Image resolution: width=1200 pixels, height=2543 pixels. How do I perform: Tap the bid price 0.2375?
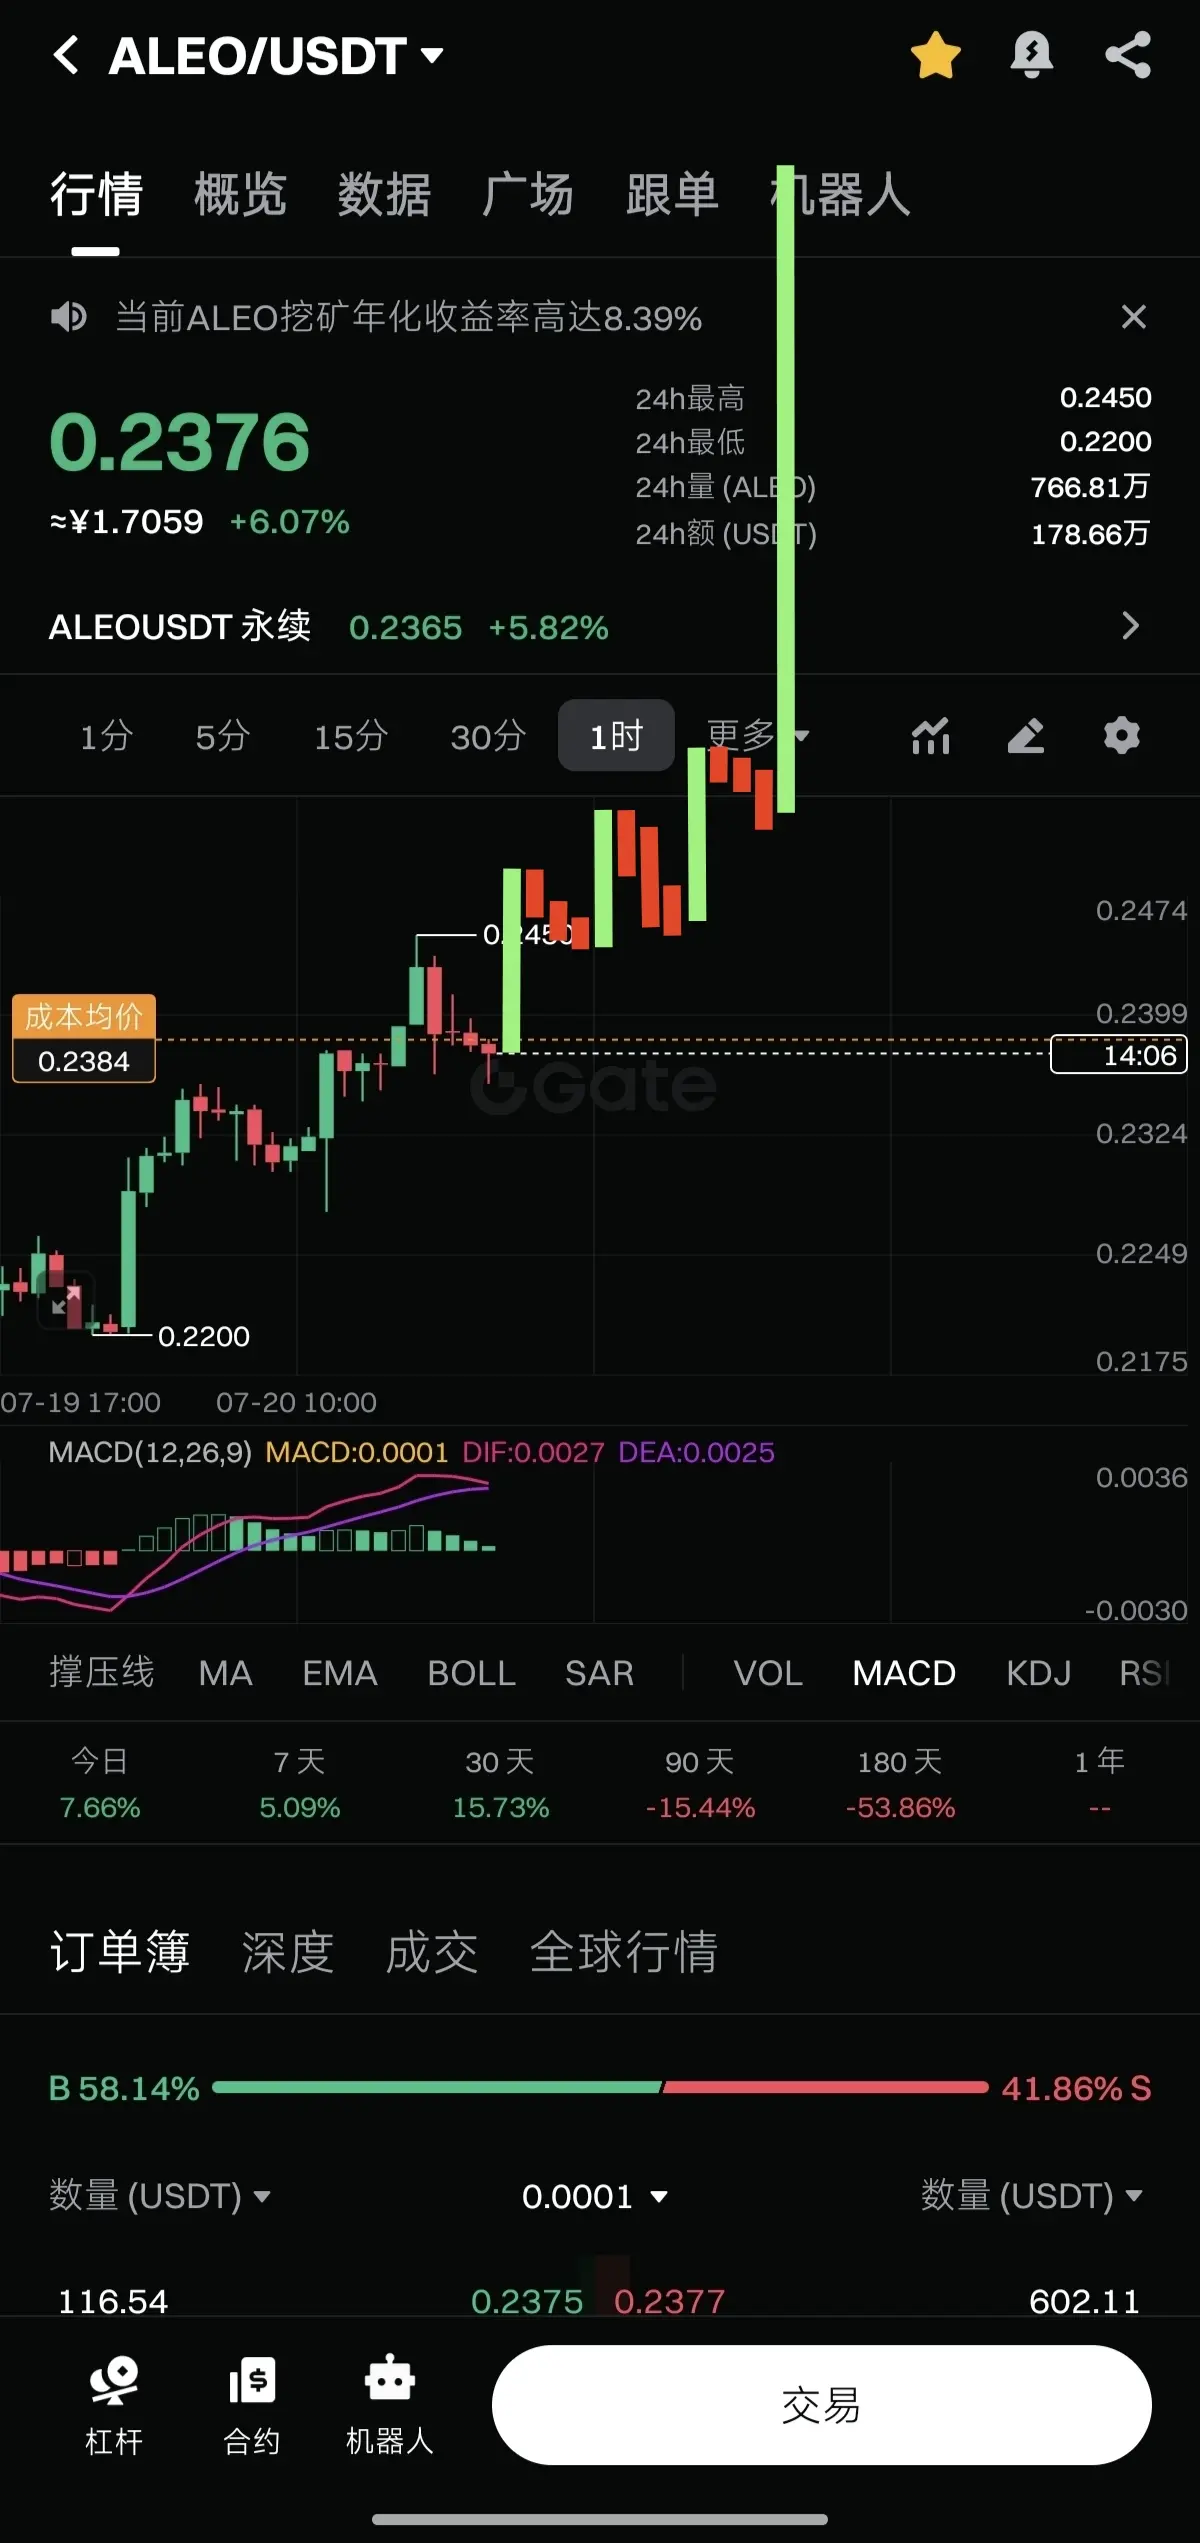coord(527,2301)
